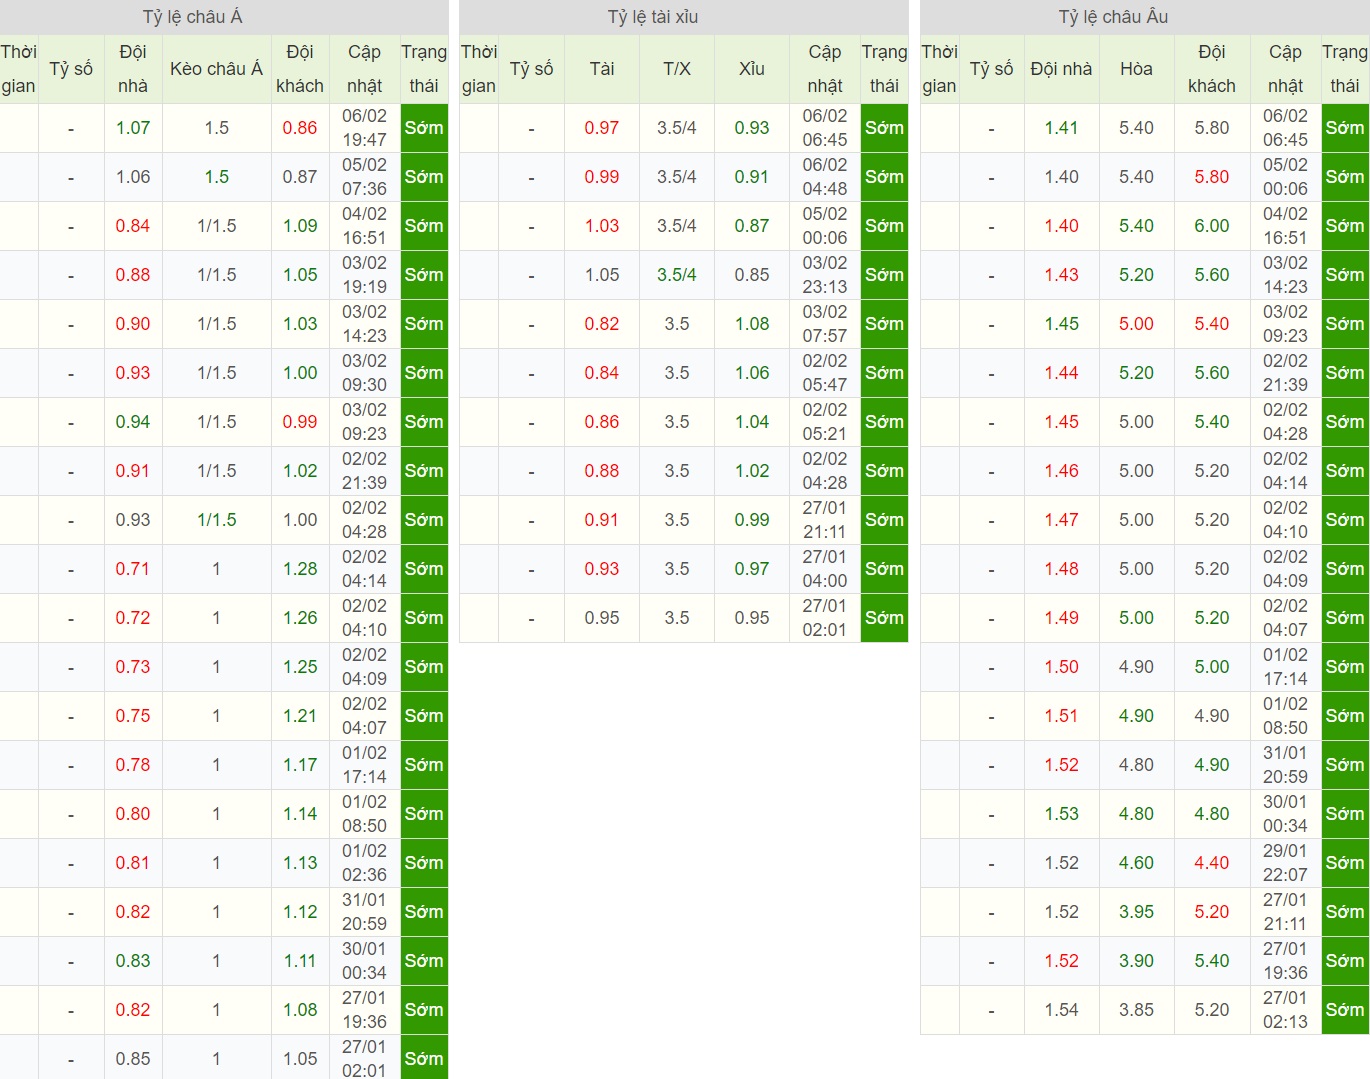This screenshot has width=1370, height=1079.
Task: Select green 1/1.5 handicap in châu Á 02/02 04:28 row
Action: [217, 520]
